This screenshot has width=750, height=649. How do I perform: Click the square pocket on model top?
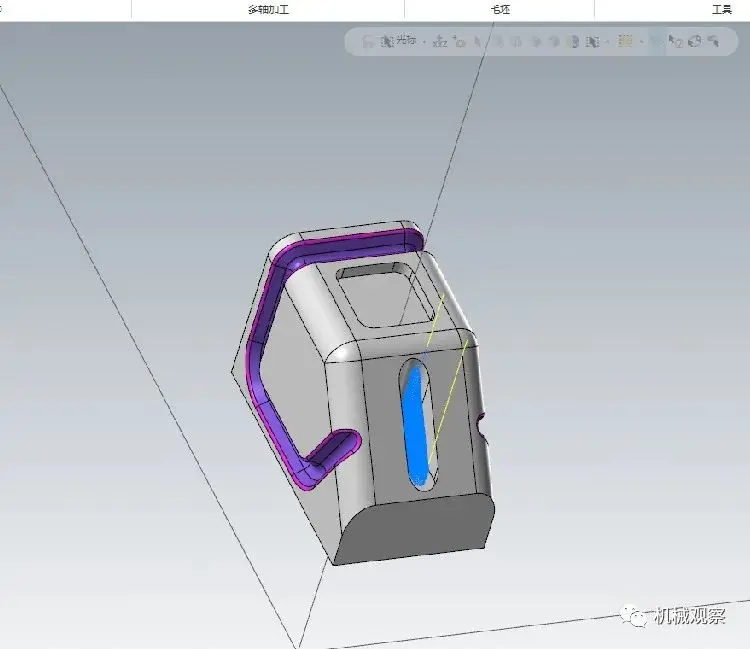pos(386,294)
